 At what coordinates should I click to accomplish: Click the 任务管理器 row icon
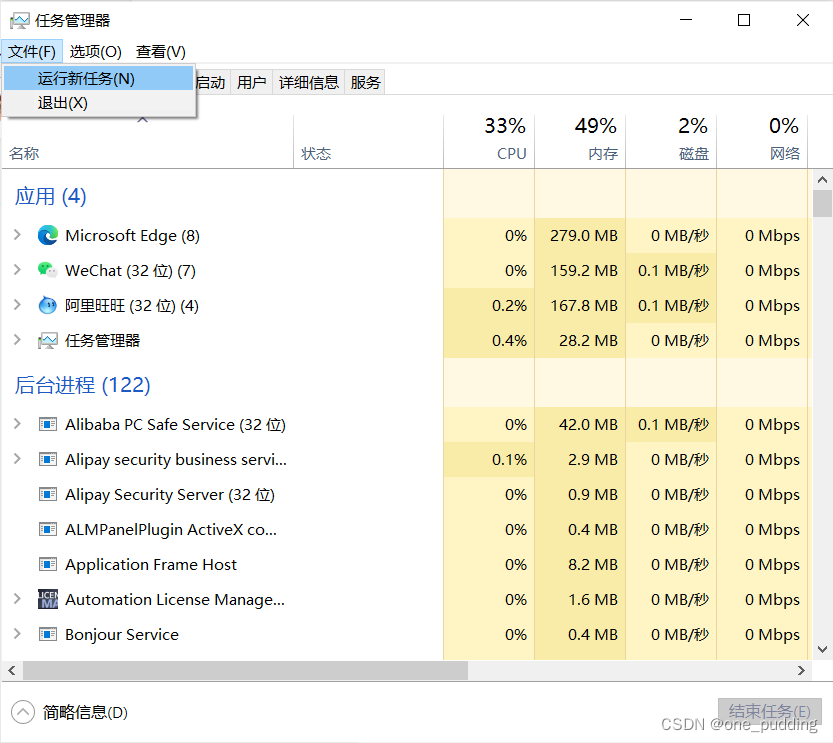point(48,340)
